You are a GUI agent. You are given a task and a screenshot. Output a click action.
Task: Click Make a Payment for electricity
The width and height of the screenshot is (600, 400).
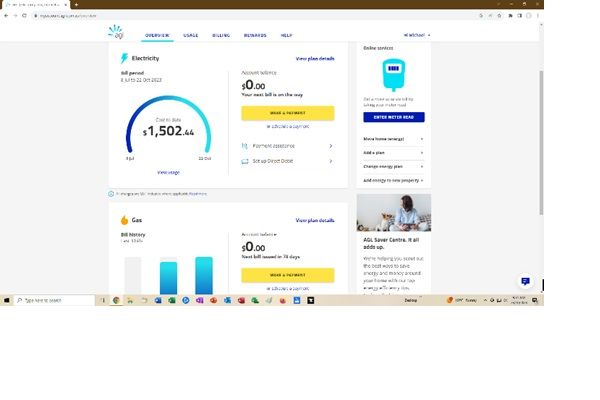[x=287, y=113]
